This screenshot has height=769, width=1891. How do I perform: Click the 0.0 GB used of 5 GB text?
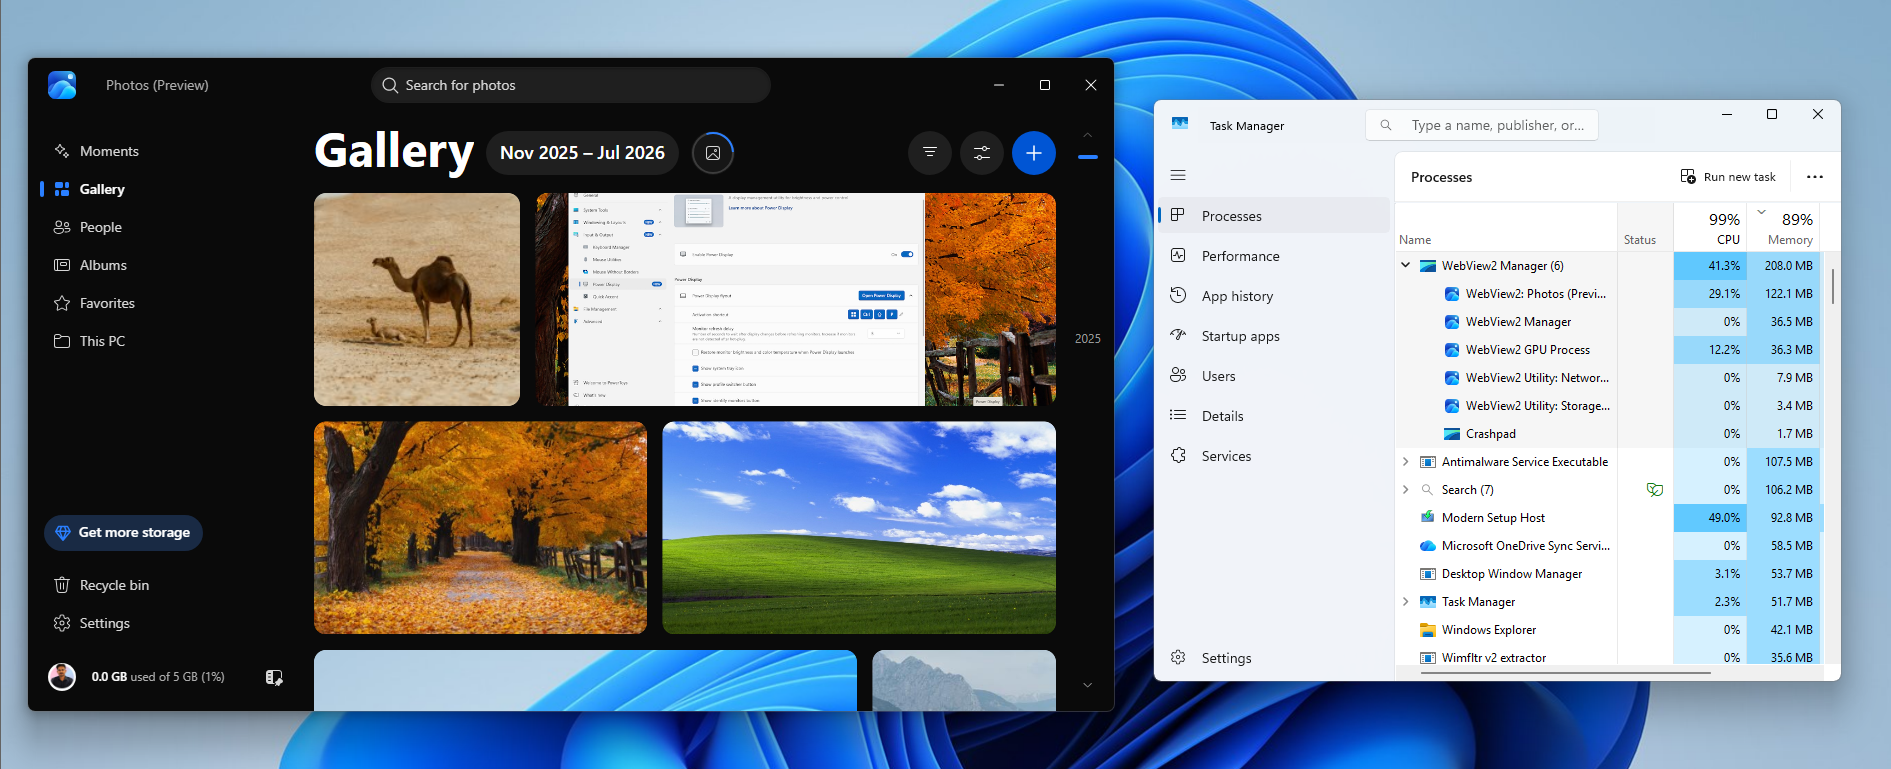pos(158,677)
